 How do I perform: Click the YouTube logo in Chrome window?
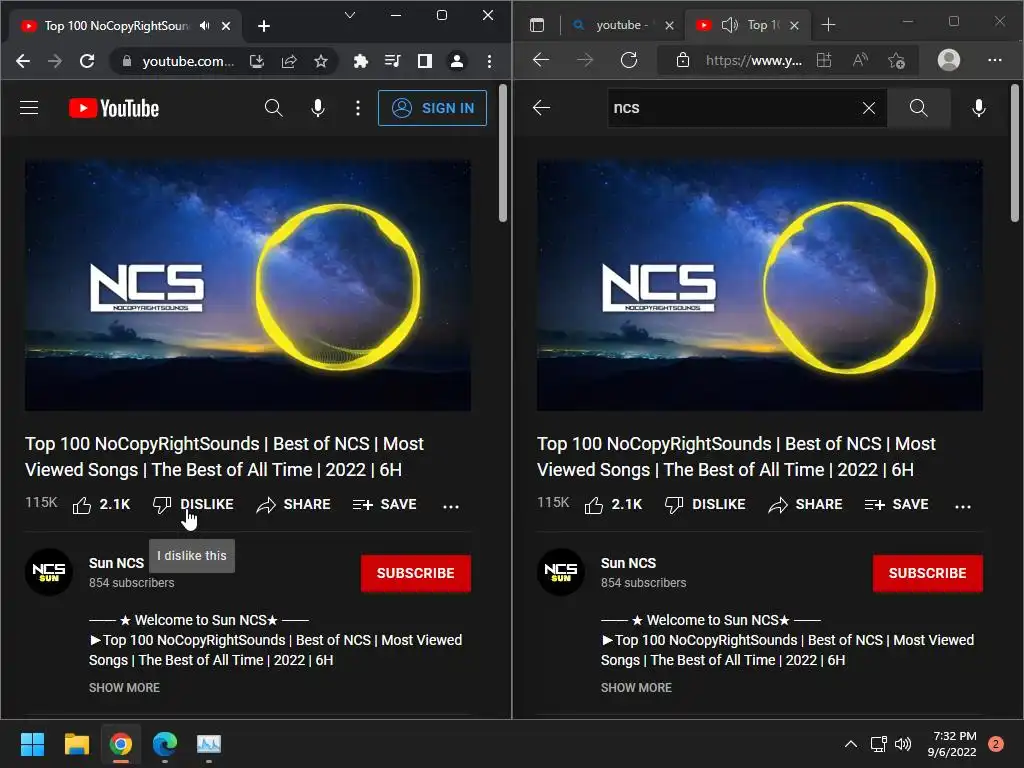114,108
